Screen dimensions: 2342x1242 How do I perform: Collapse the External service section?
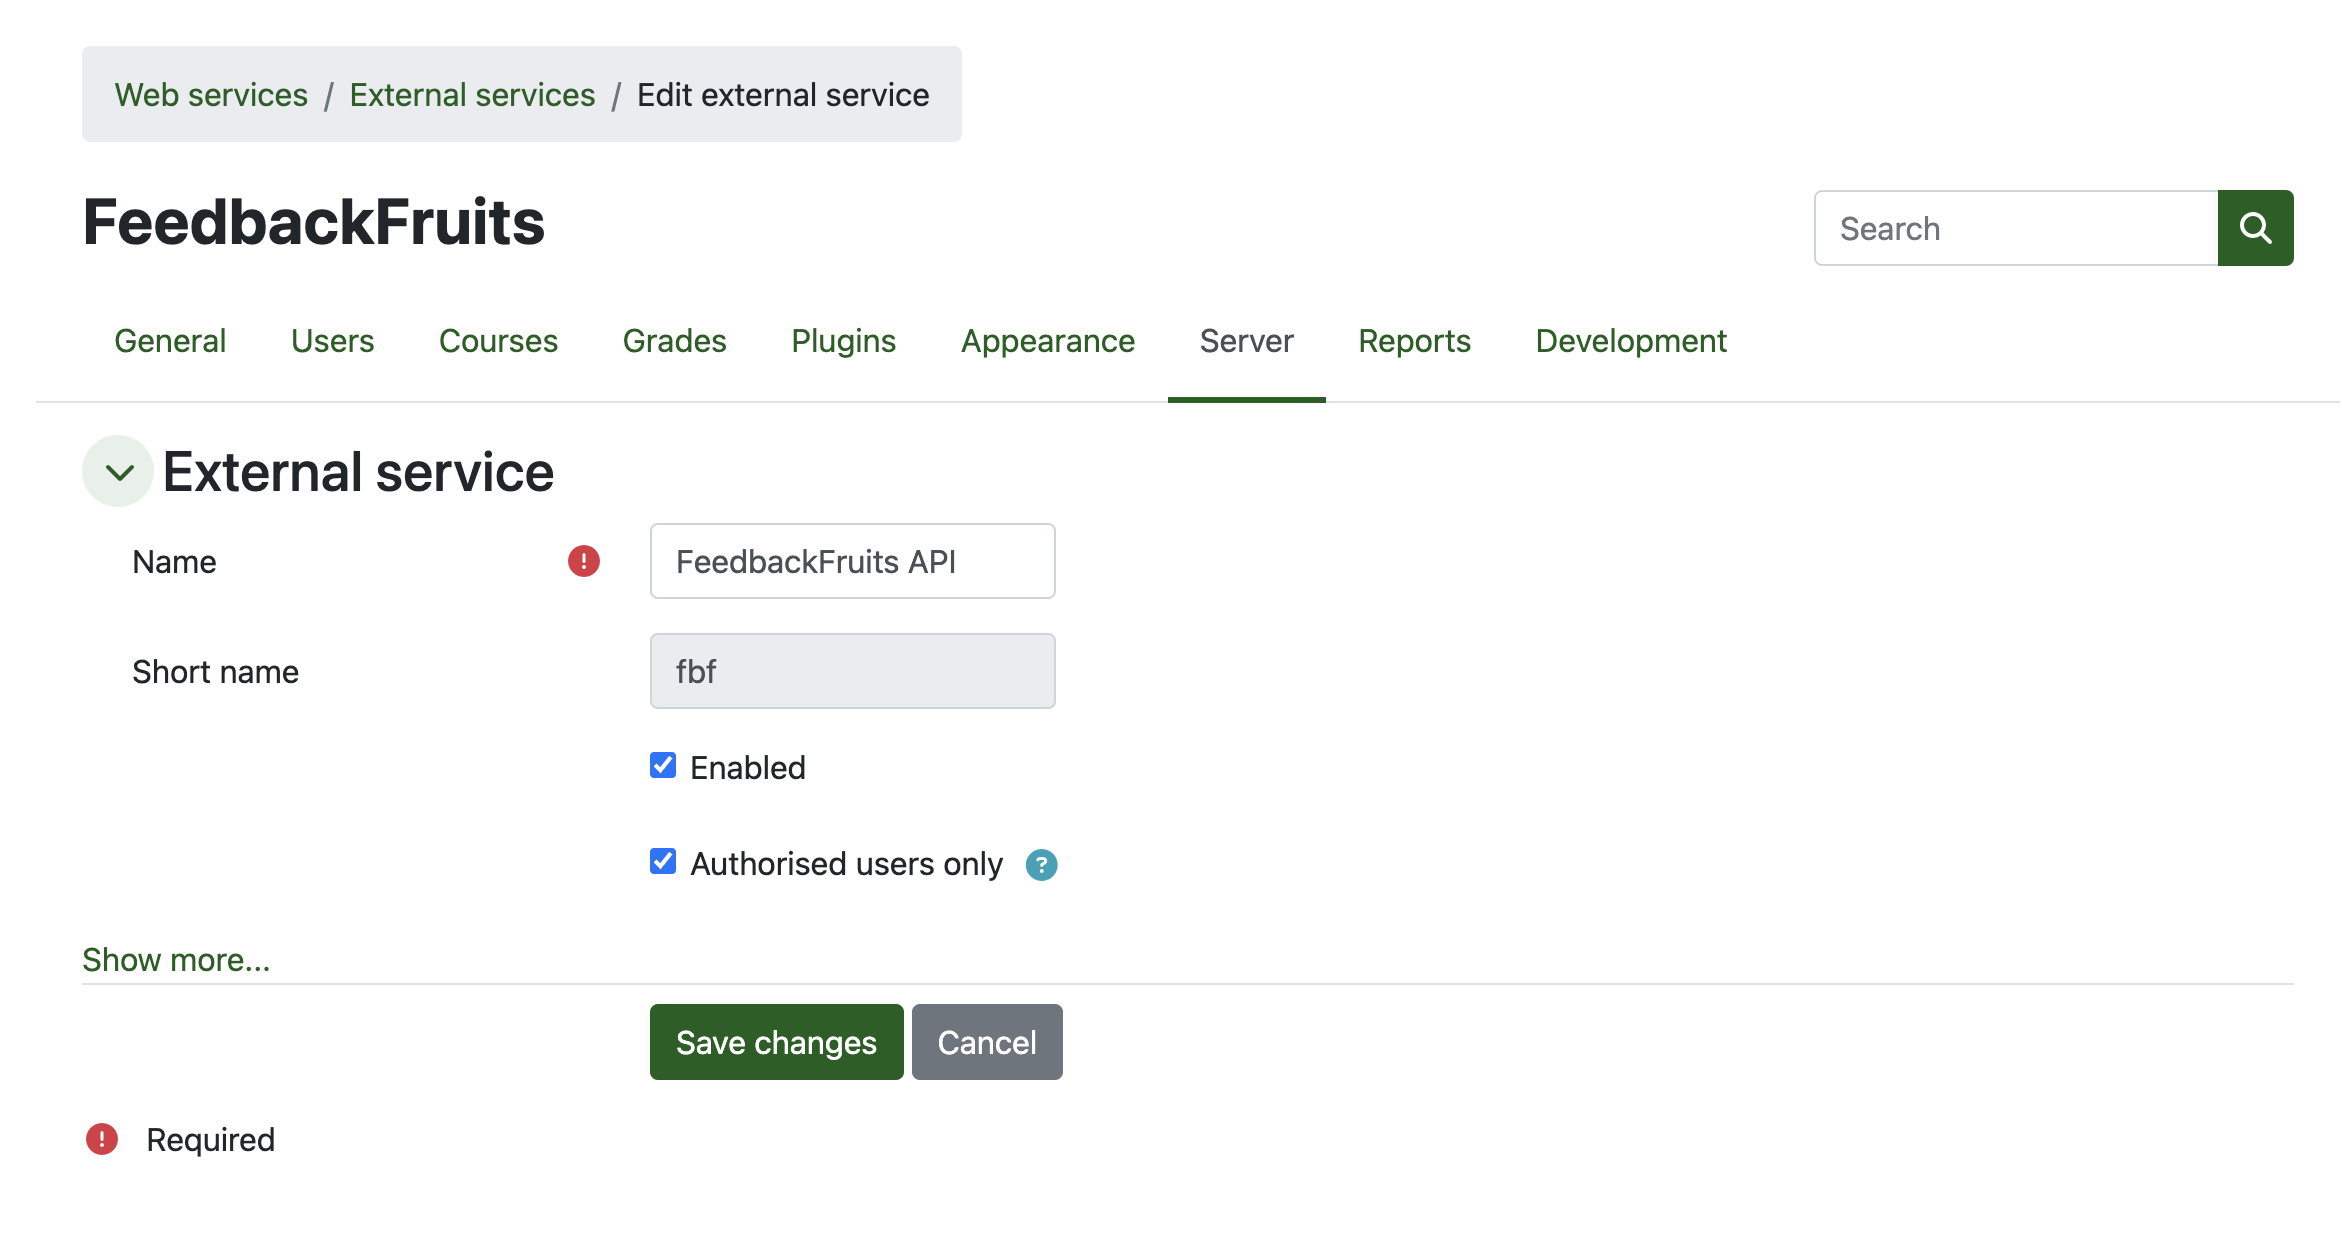click(118, 471)
